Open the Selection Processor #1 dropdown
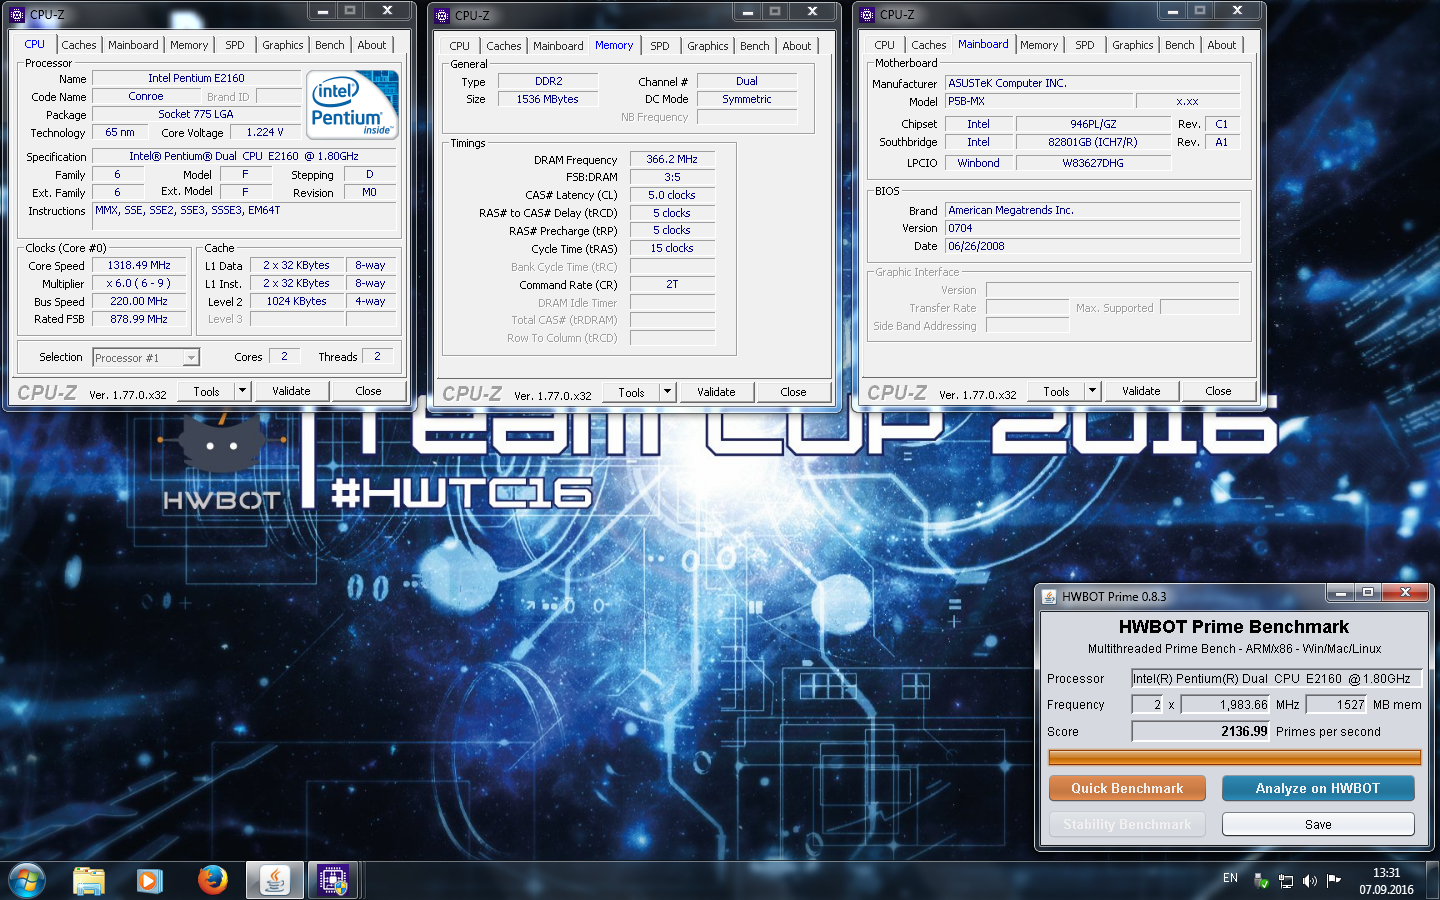The image size is (1440, 900). pos(146,357)
